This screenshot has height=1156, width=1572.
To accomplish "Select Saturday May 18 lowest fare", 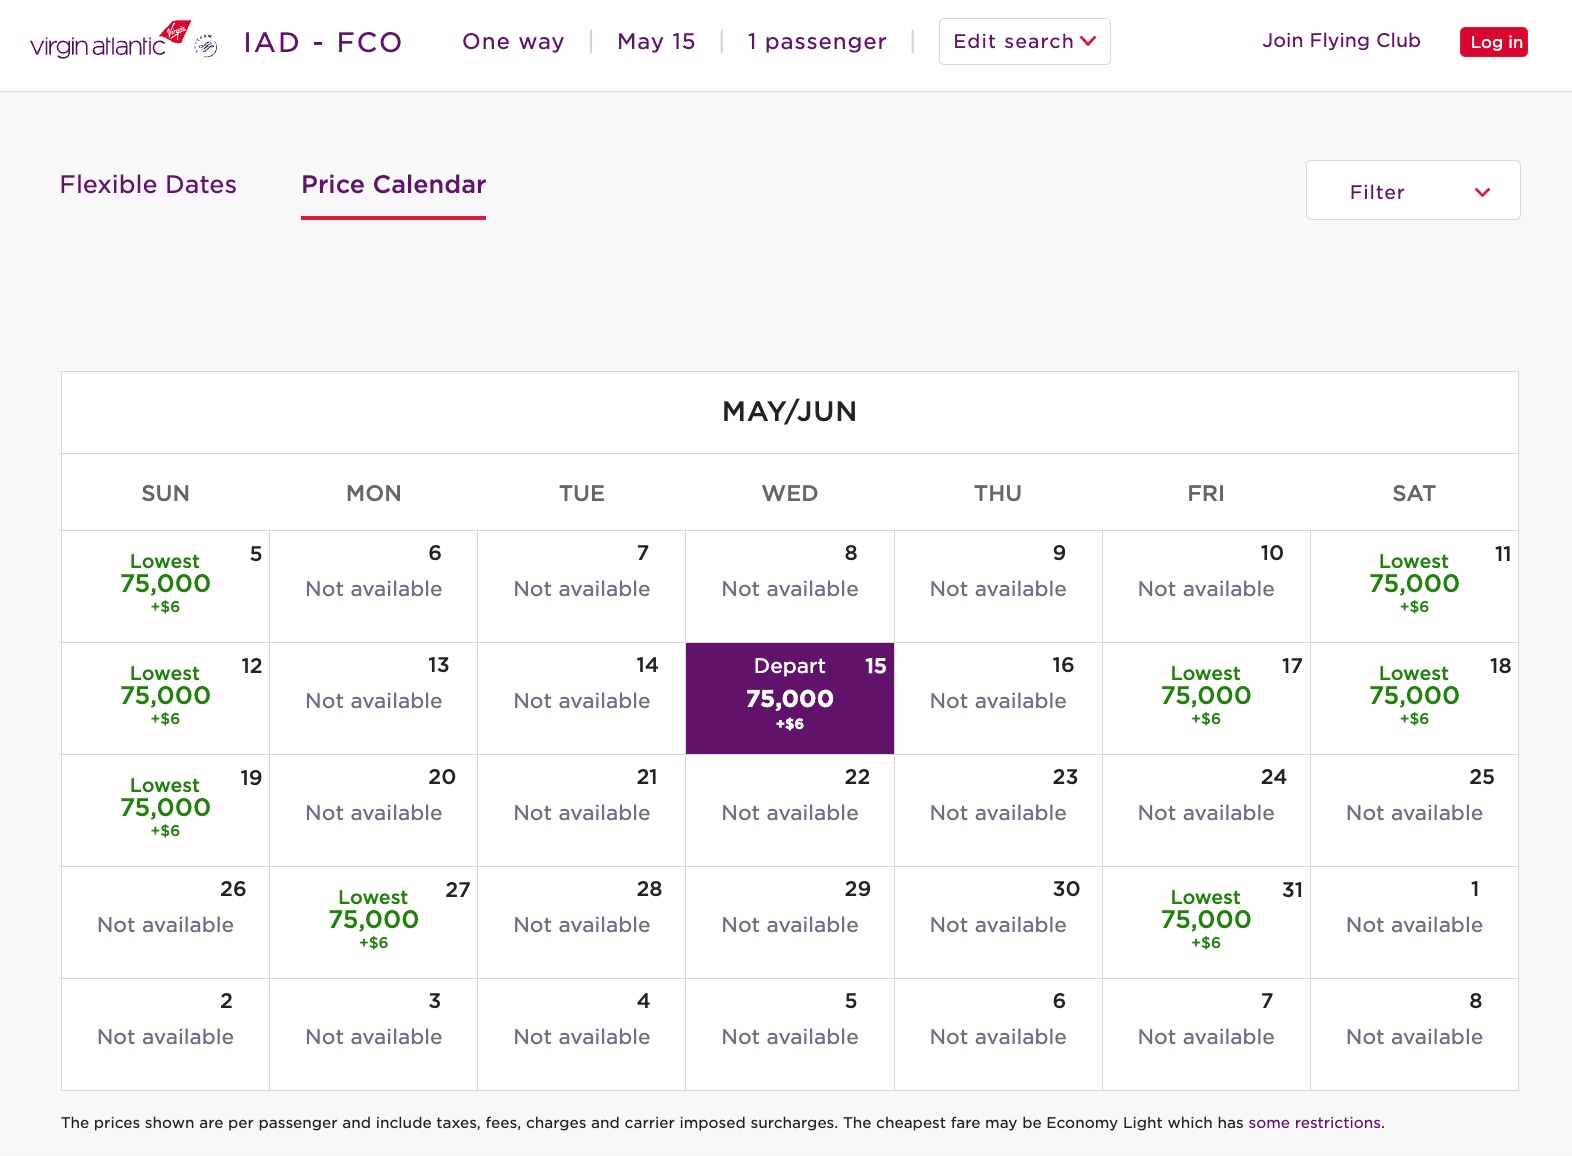I will click(1414, 699).
